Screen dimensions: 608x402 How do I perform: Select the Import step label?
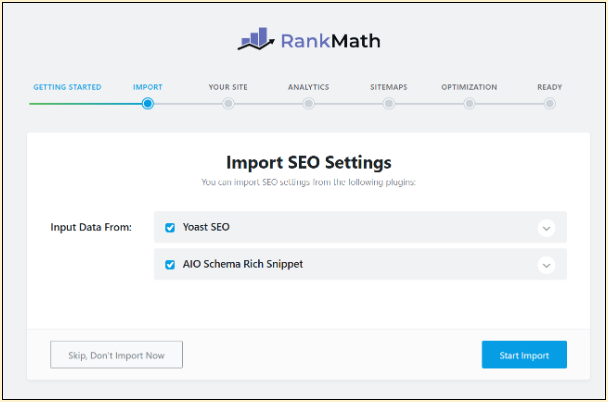click(148, 87)
